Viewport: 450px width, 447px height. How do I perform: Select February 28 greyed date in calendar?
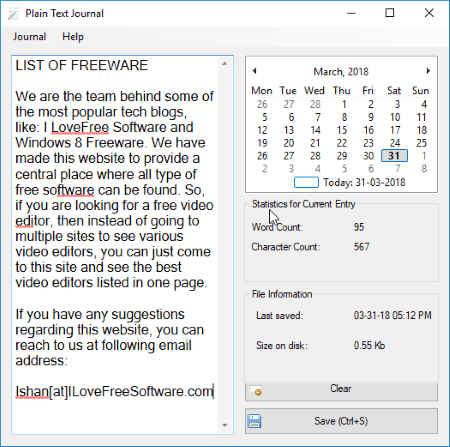point(315,104)
